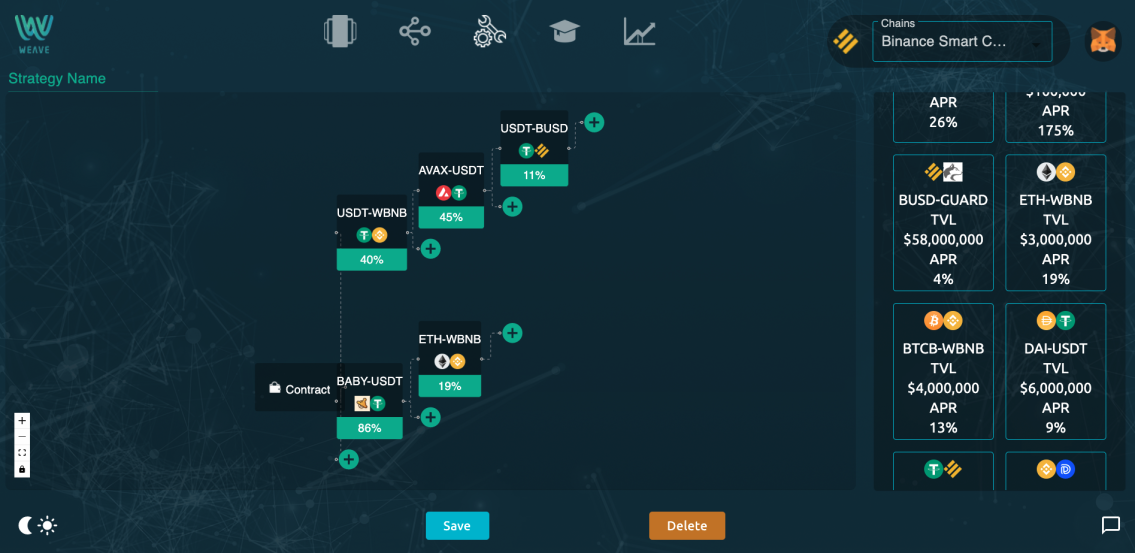
Task: Click the 19% bar on the ETH-WBNB canvas node
Action: [x=450, y=386]
